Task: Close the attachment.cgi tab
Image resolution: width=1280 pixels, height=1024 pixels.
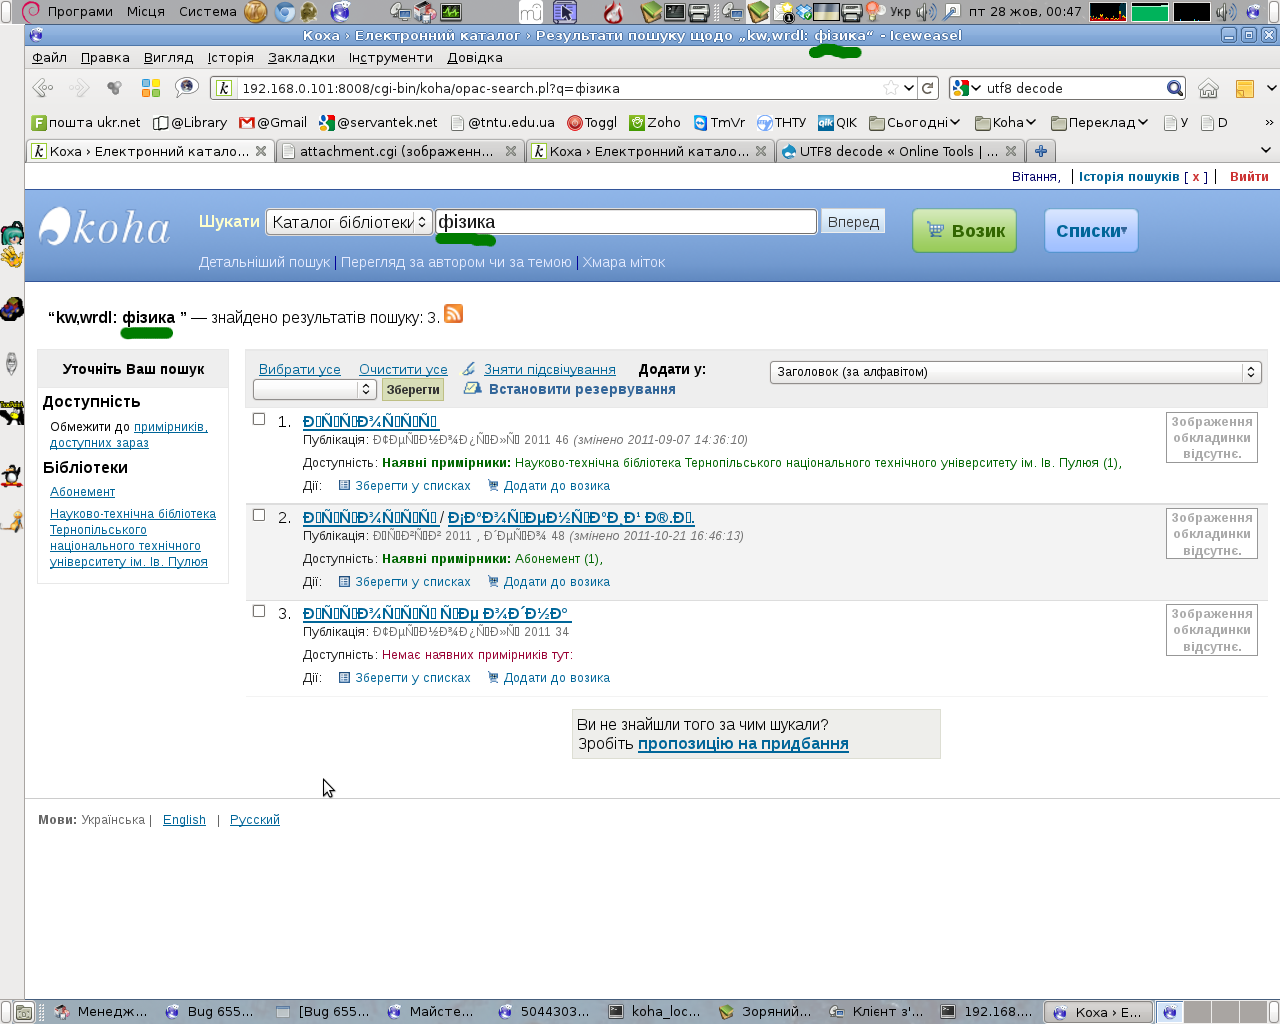Action: coord(511,151)
